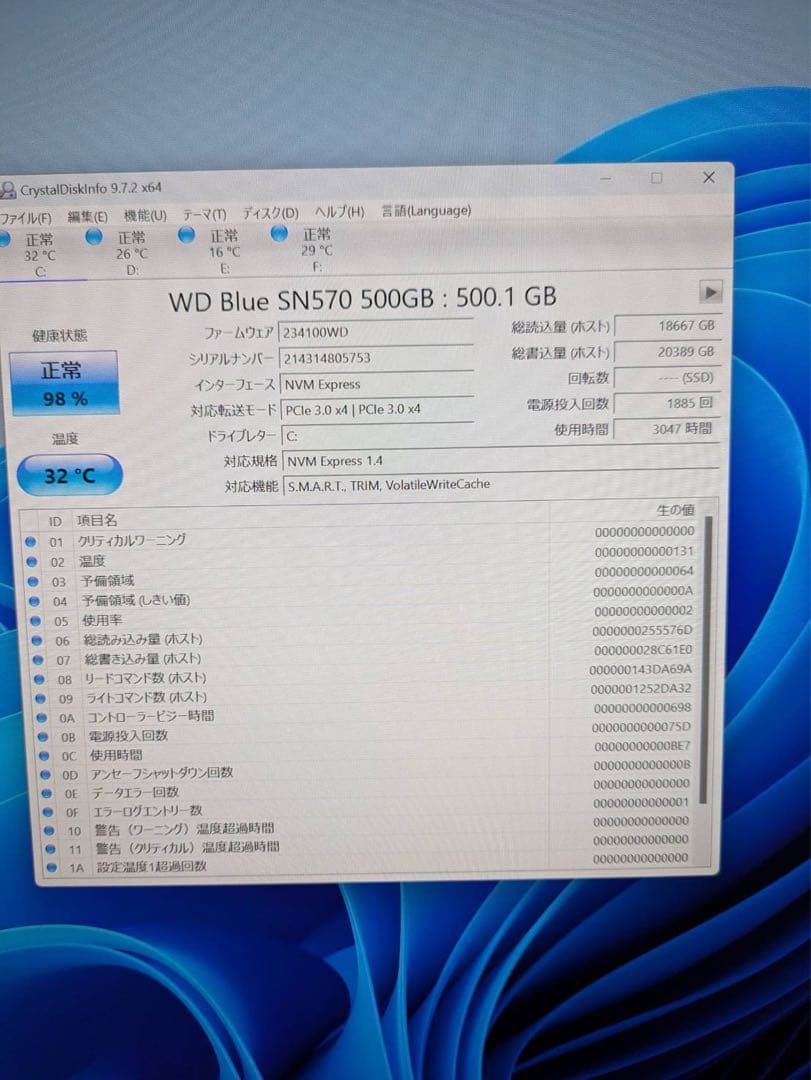Click the 生の値 column header
The image size is (811, 1080).
point(675,510)
